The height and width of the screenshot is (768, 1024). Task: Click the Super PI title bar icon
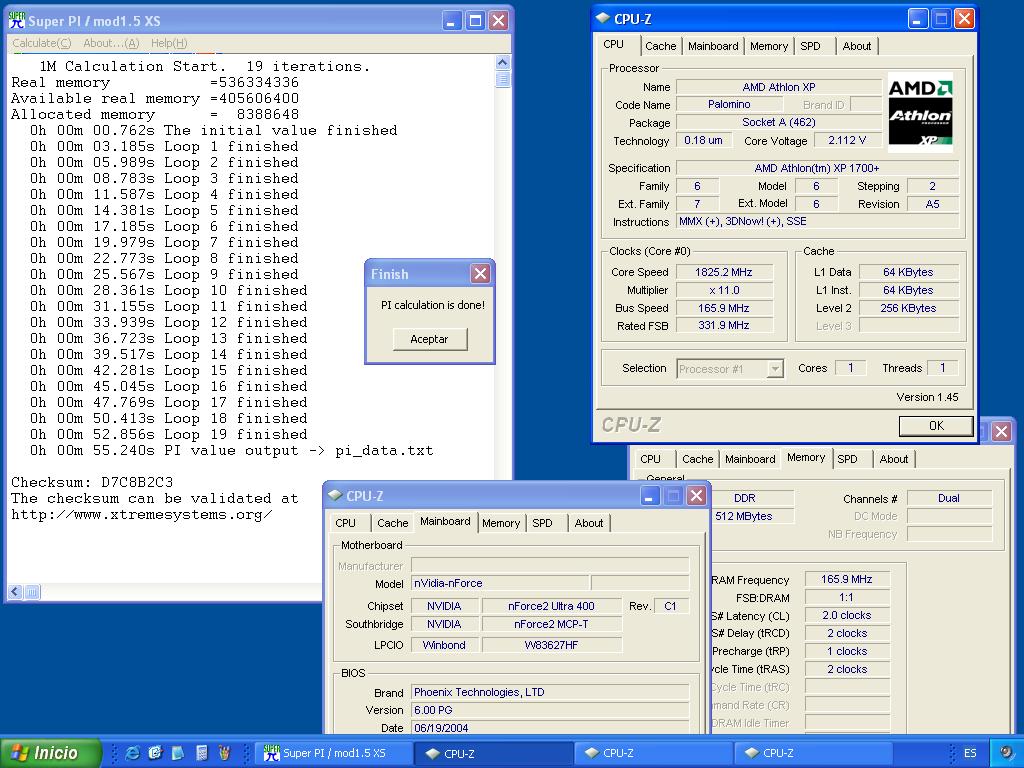point(16,20)
